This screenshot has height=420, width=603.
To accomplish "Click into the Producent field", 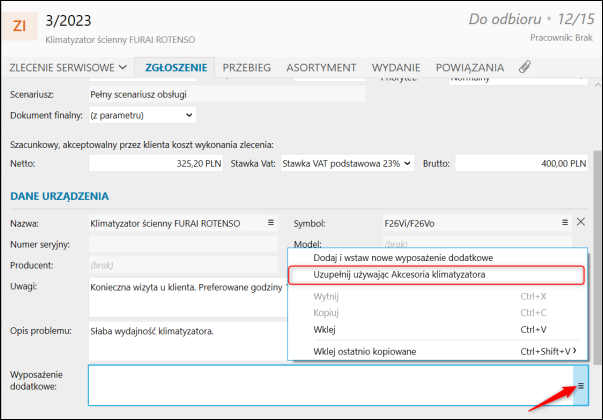I will (x=183, y=265).
